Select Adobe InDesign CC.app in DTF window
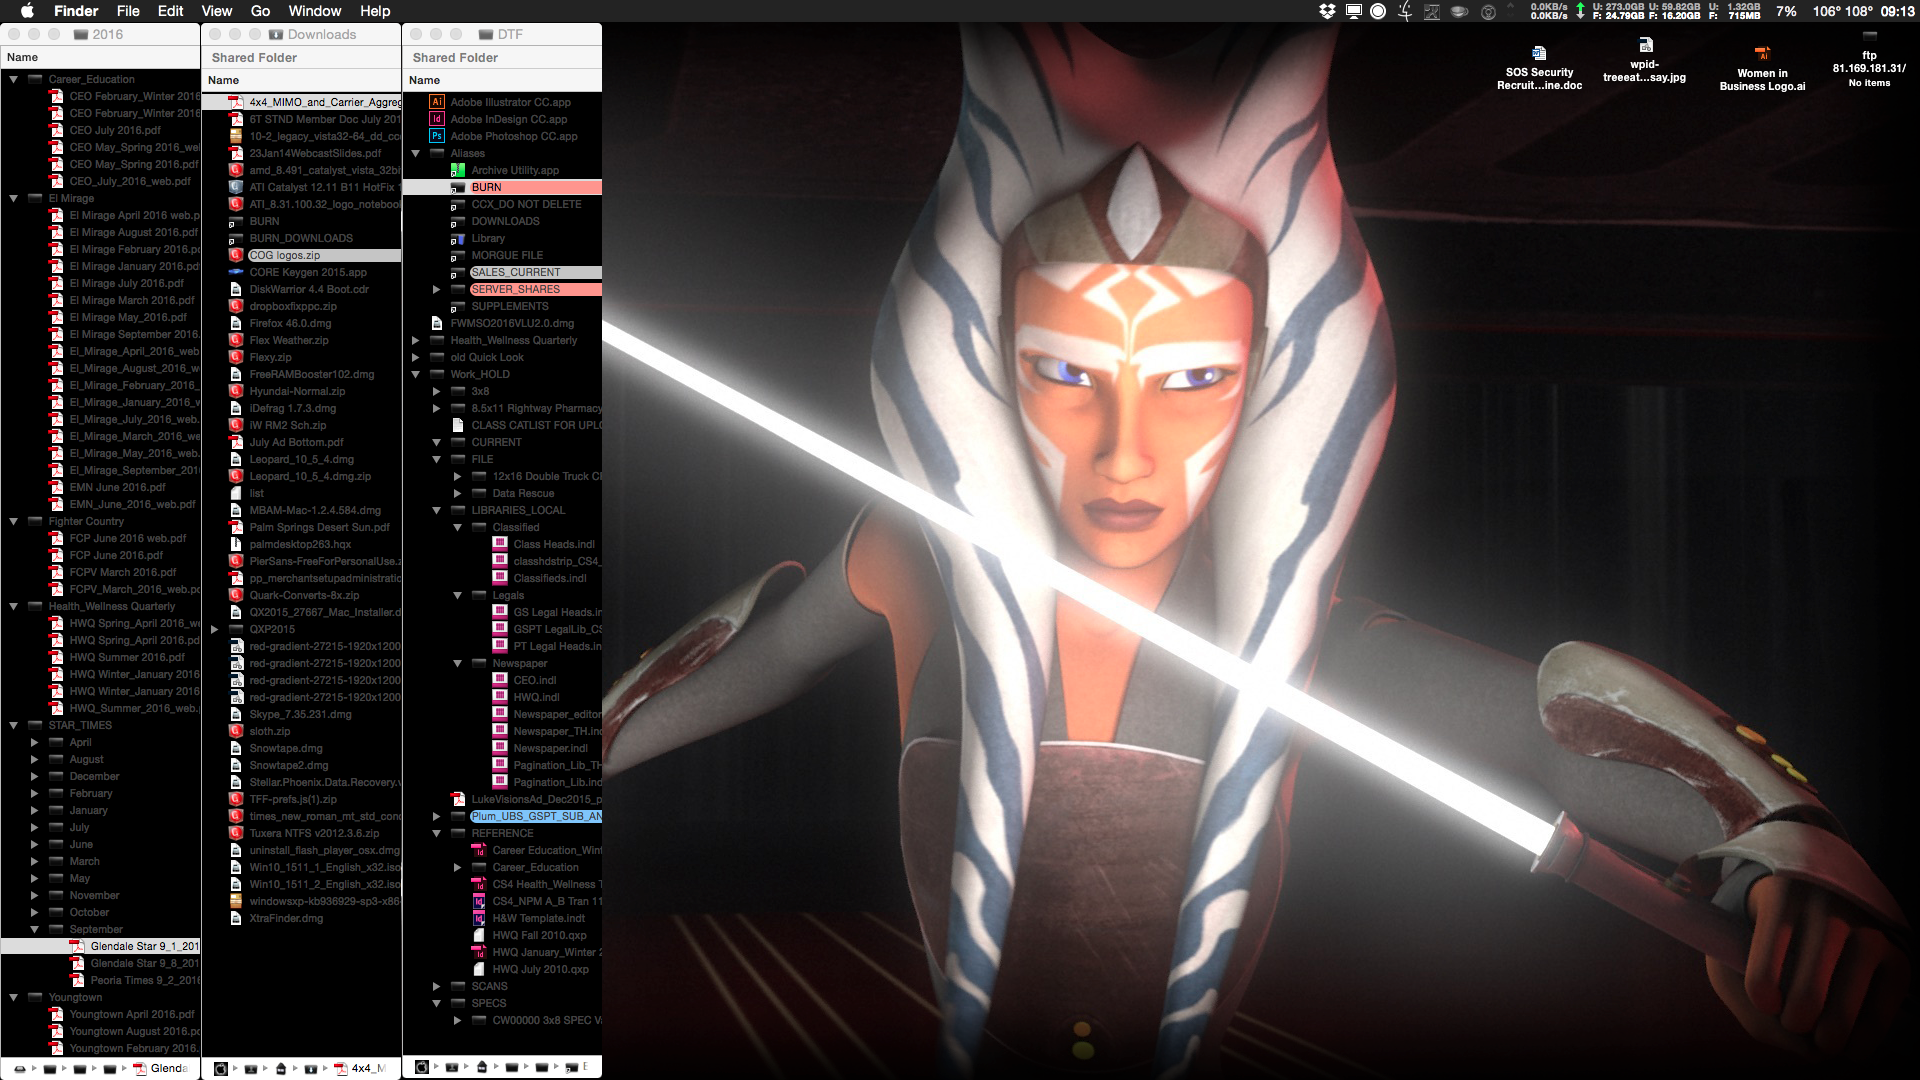Viewport: 1920px width, 1080px height. [508, 119]
